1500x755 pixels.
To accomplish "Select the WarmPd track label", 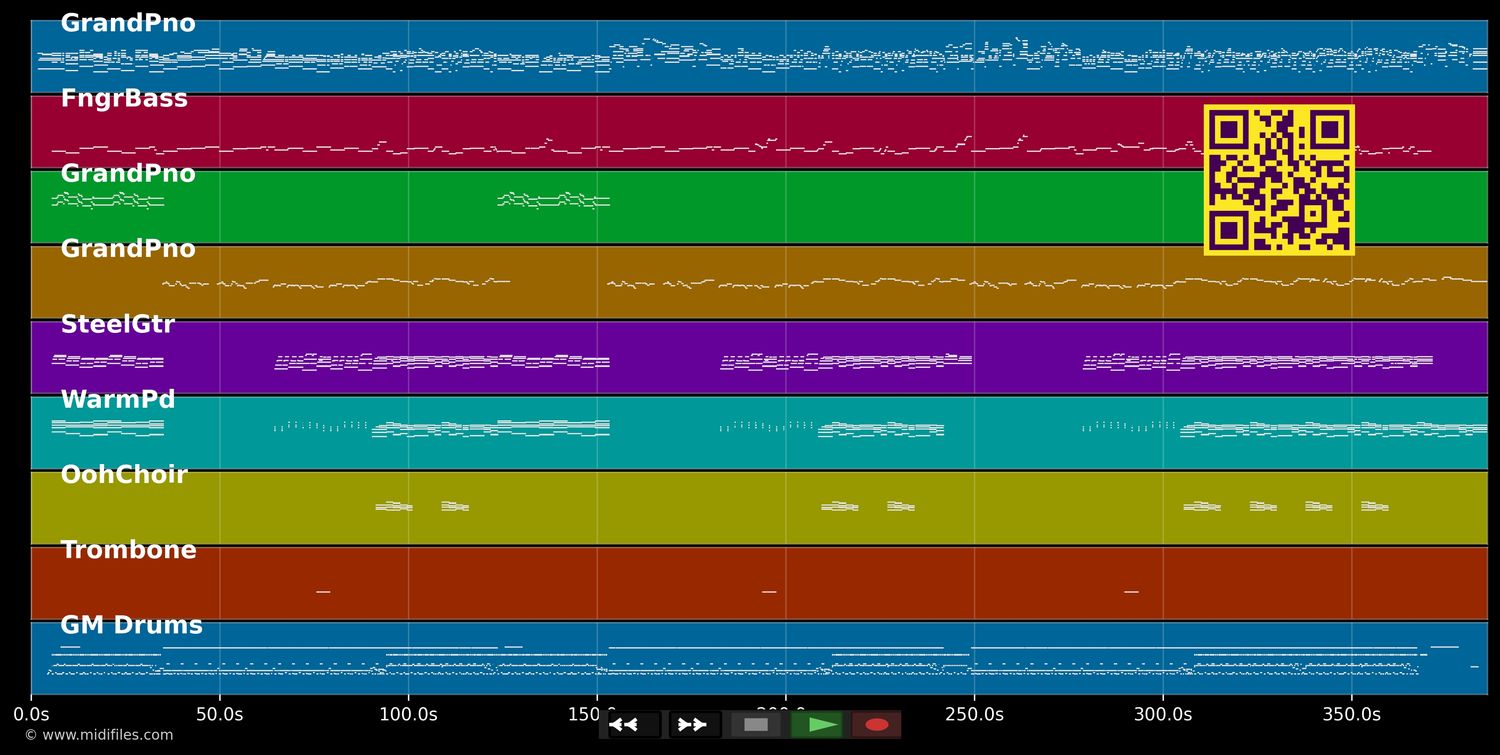I will (x=118, y=400).
